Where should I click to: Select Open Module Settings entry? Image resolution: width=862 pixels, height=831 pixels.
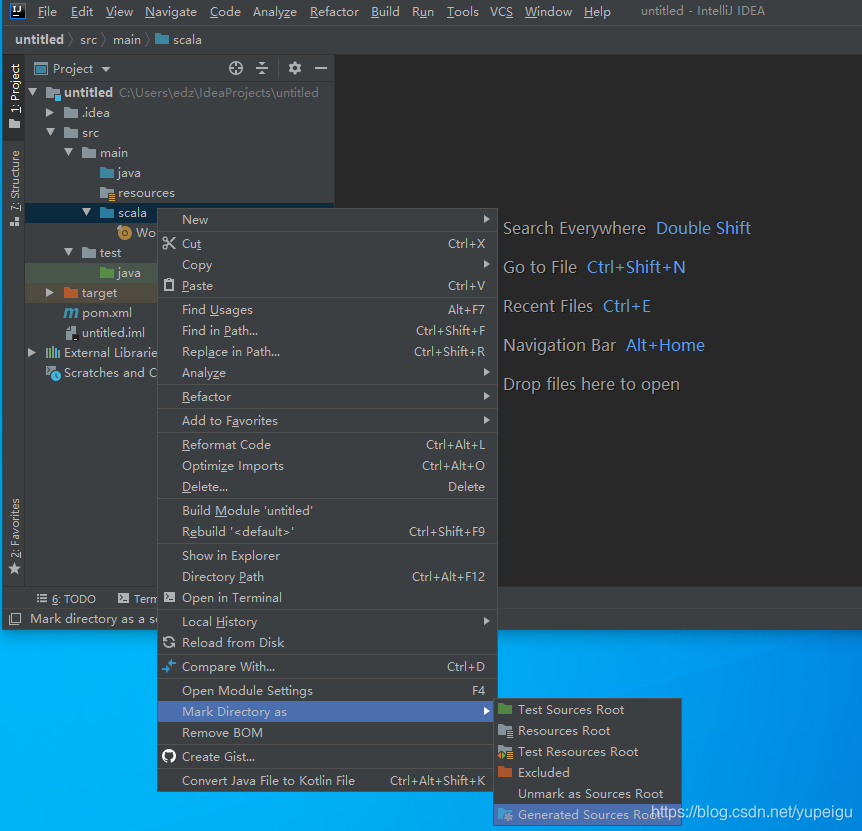327,690
